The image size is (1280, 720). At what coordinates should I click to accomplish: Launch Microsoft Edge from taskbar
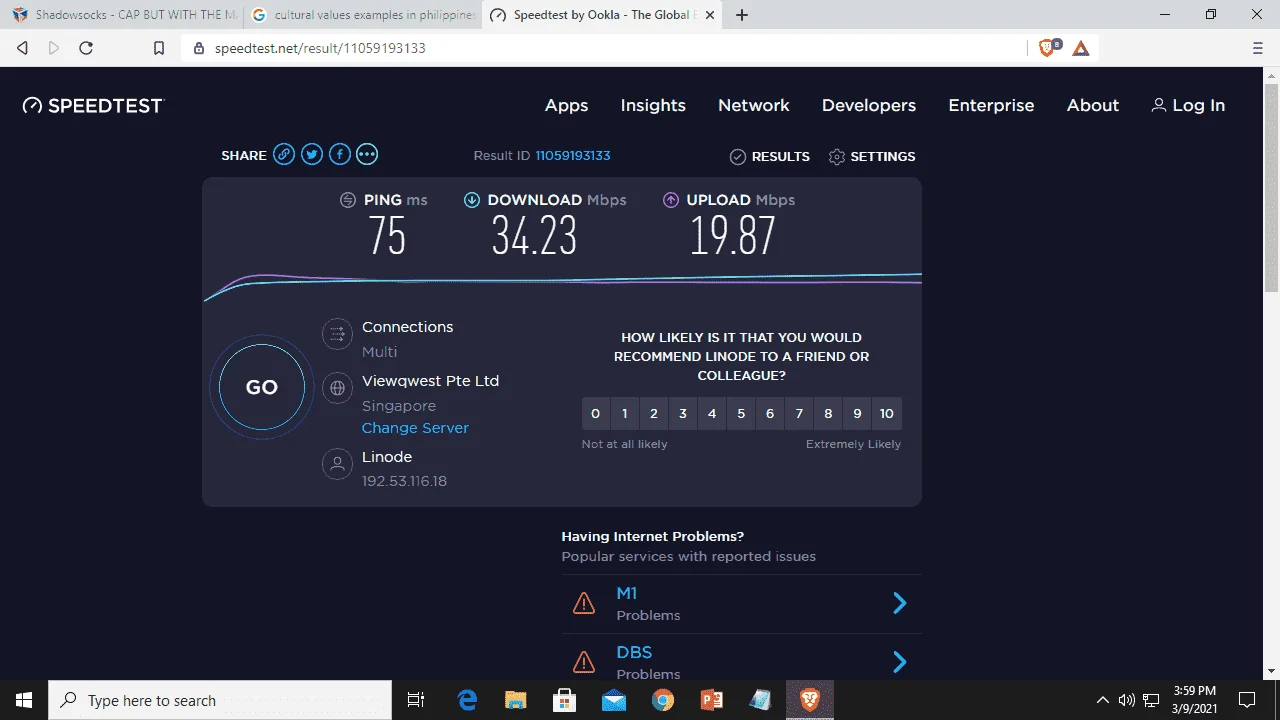(x=467, y=700)
